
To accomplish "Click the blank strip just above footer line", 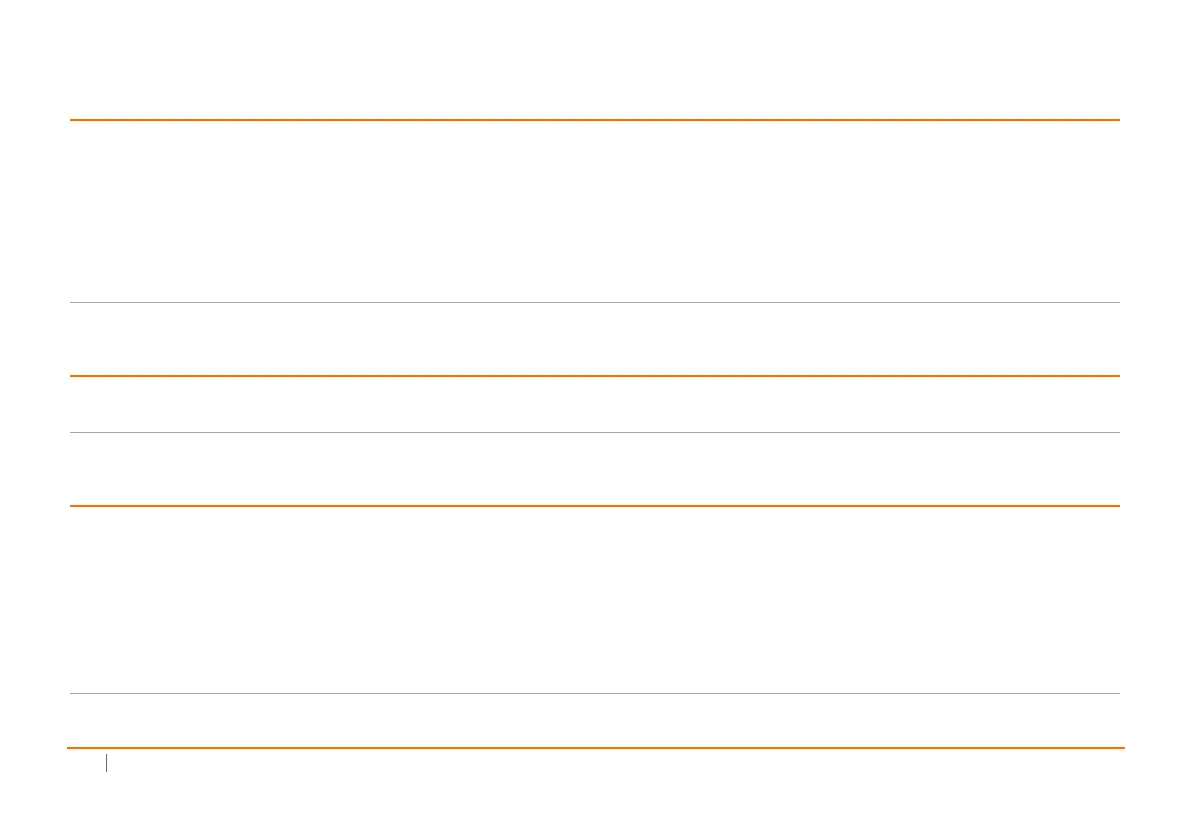I will click(x=594, y=721).
